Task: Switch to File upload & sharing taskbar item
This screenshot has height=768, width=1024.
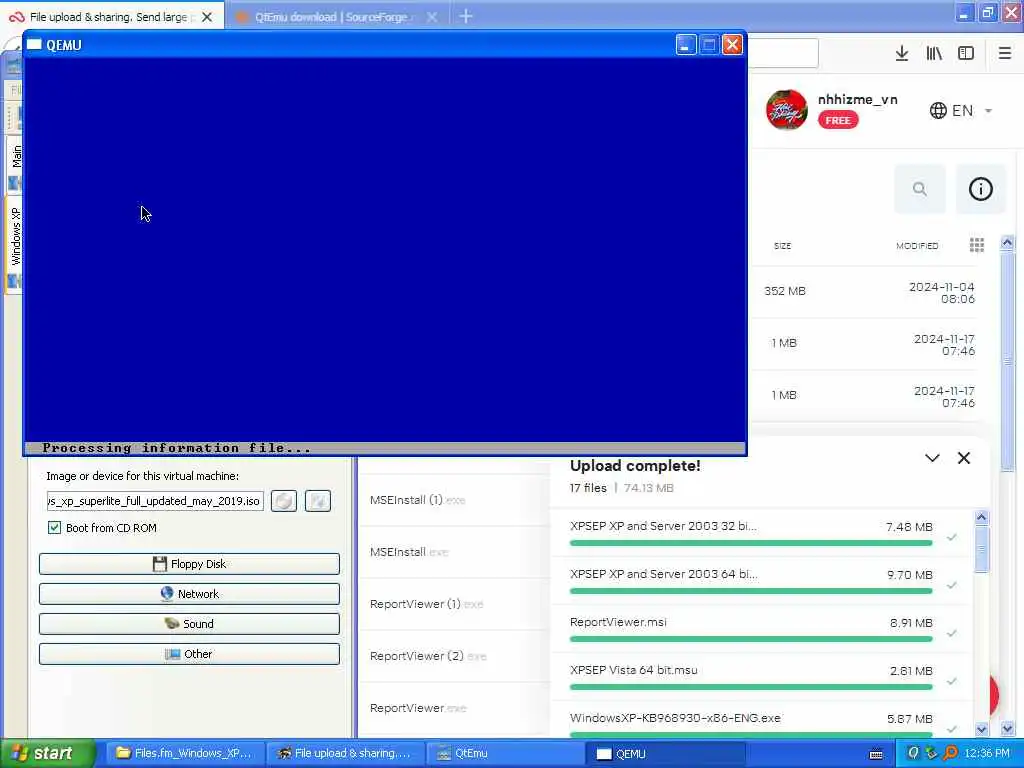Action: tap(345, 754)
